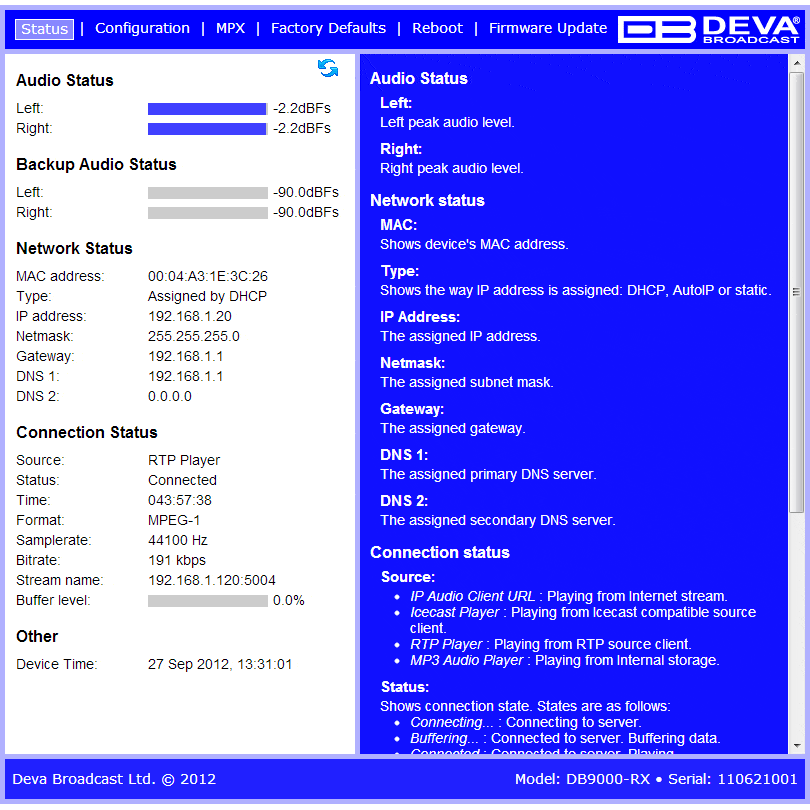Open the Factory Defaults page
Image resolution: width=810 pixels, height=810 pixels.
tap(328, 29)
